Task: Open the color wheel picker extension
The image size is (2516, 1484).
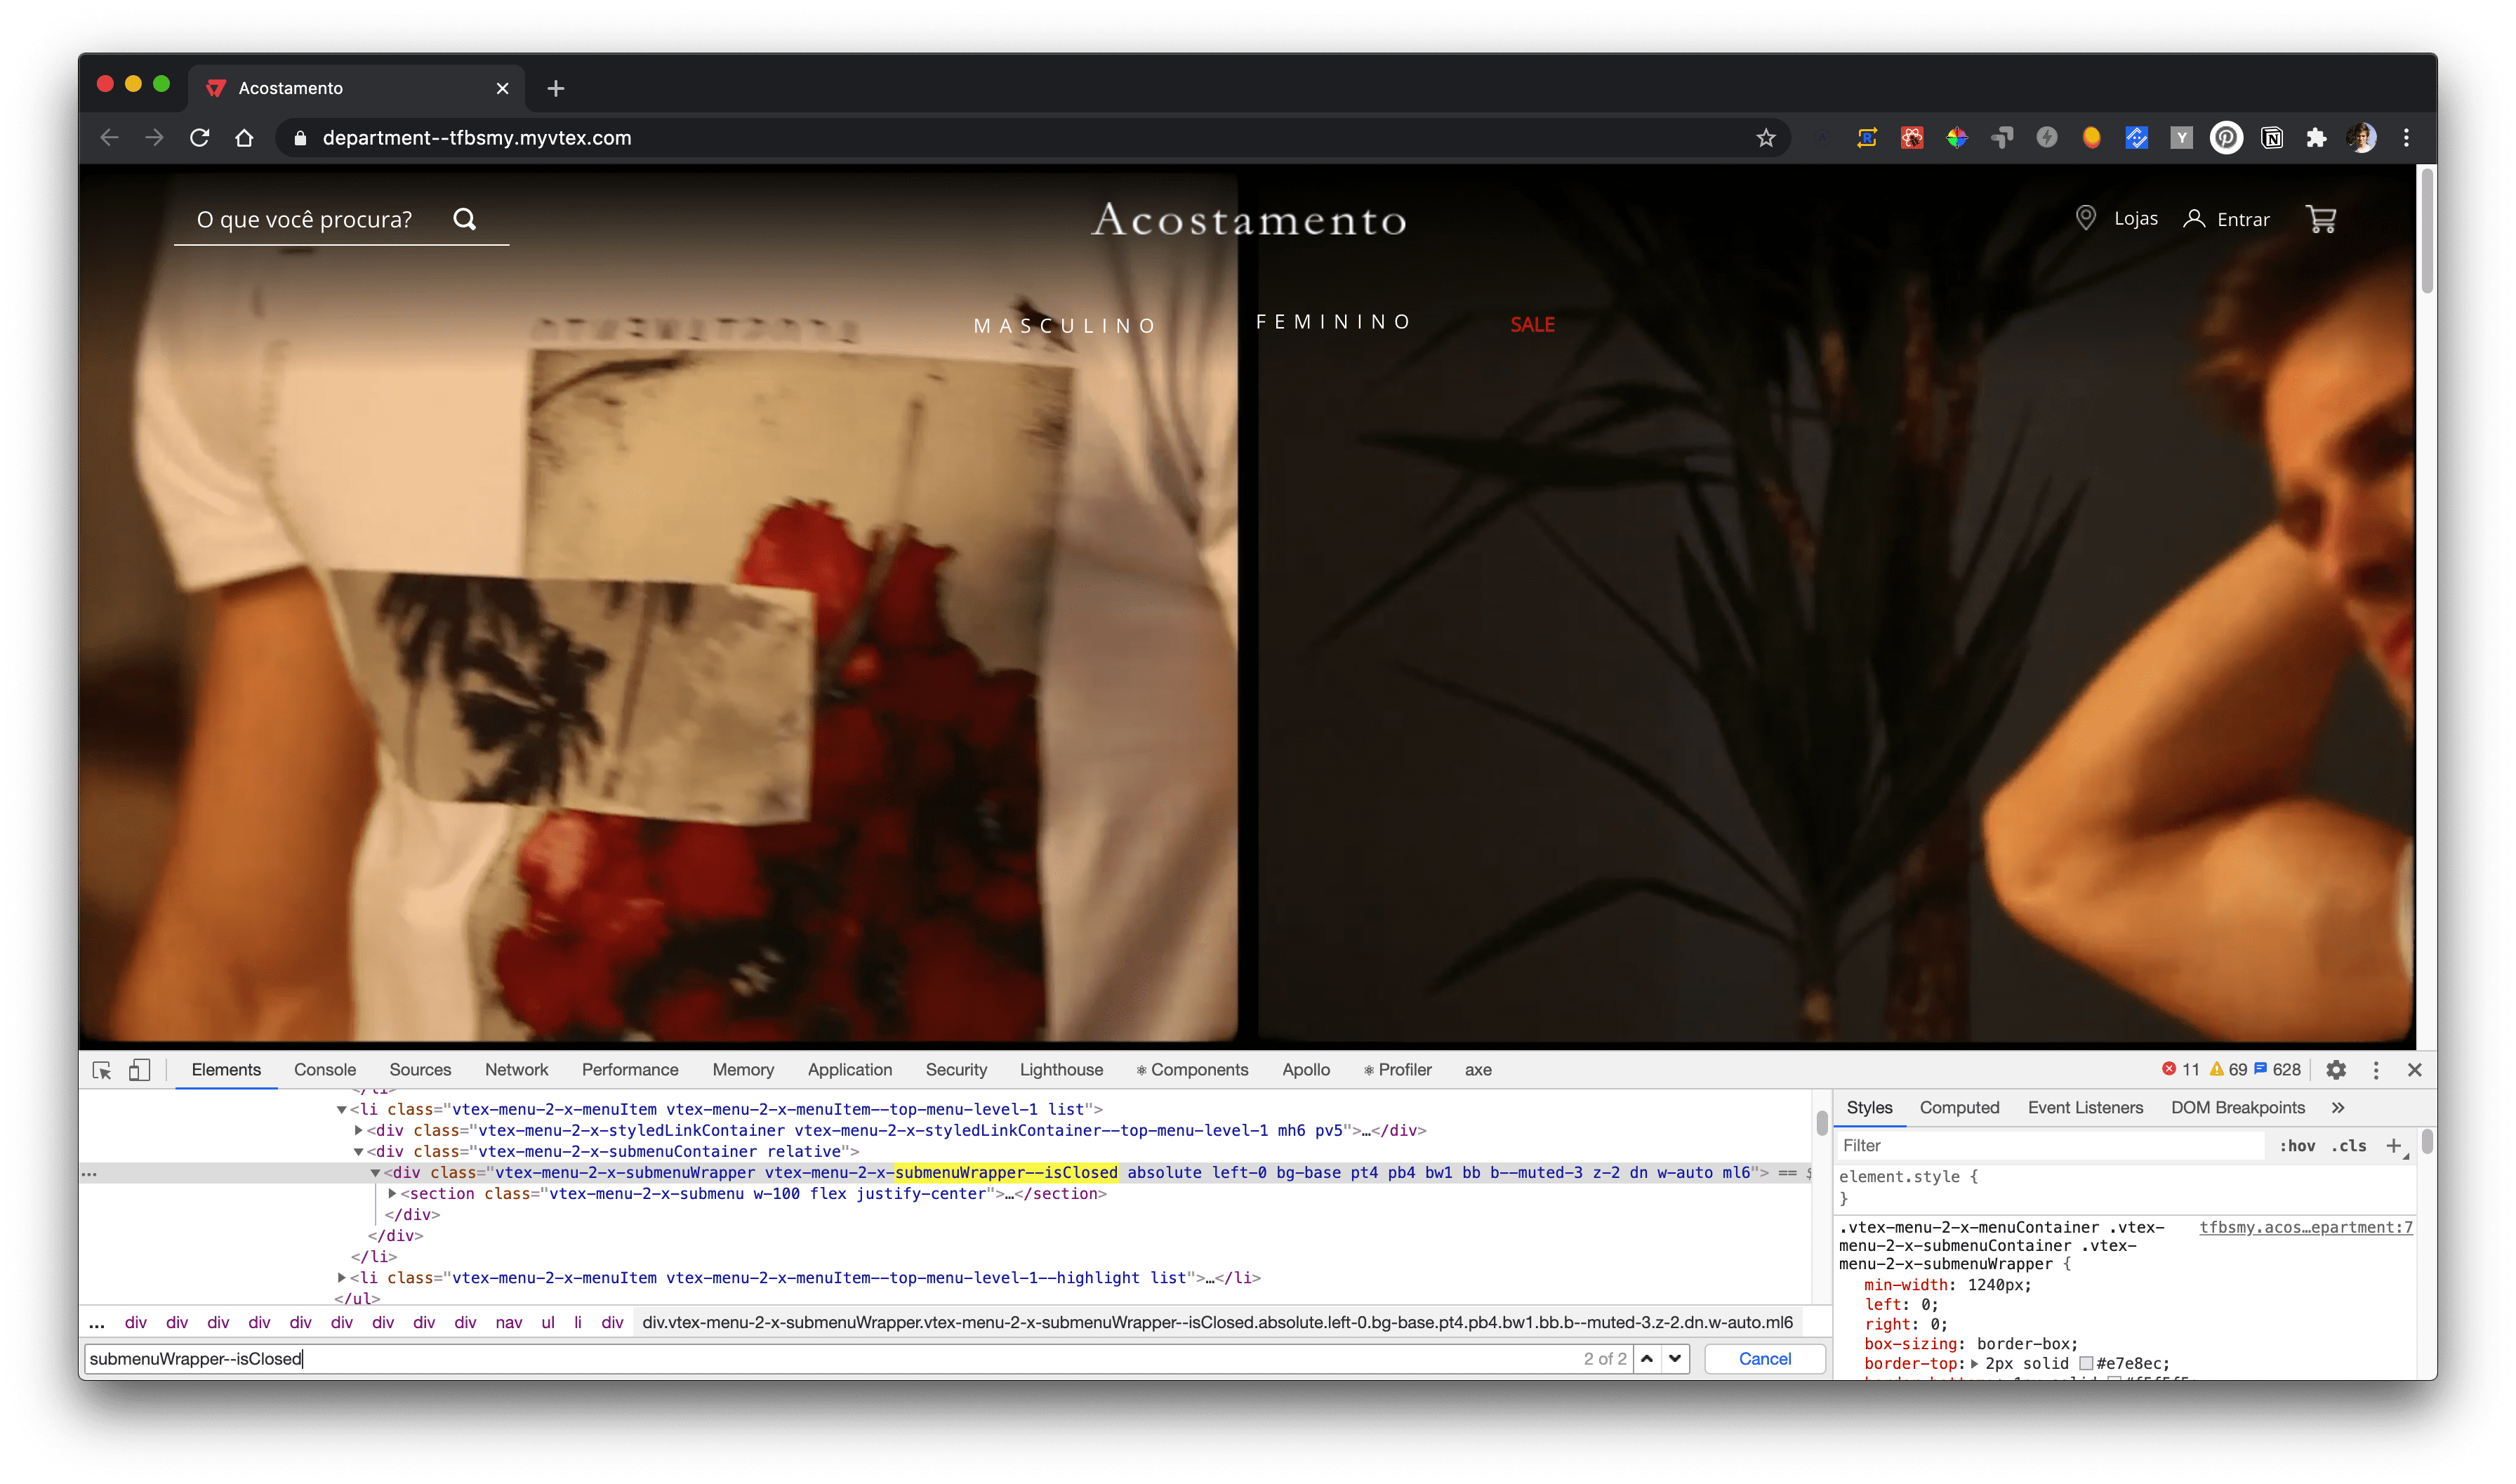Action: pos(1957,138)
